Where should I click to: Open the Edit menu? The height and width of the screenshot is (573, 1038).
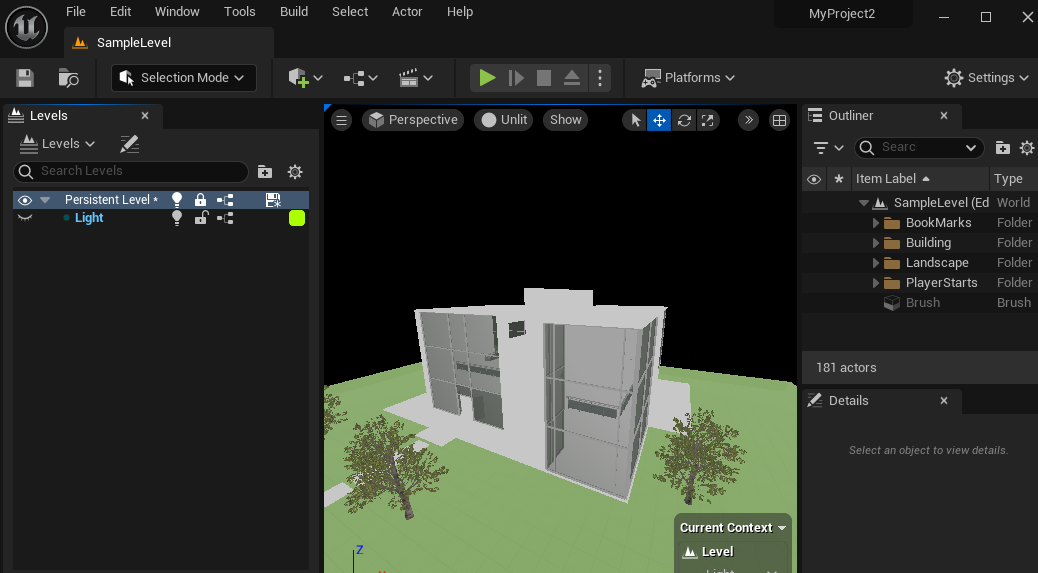[x=120, y=12]
